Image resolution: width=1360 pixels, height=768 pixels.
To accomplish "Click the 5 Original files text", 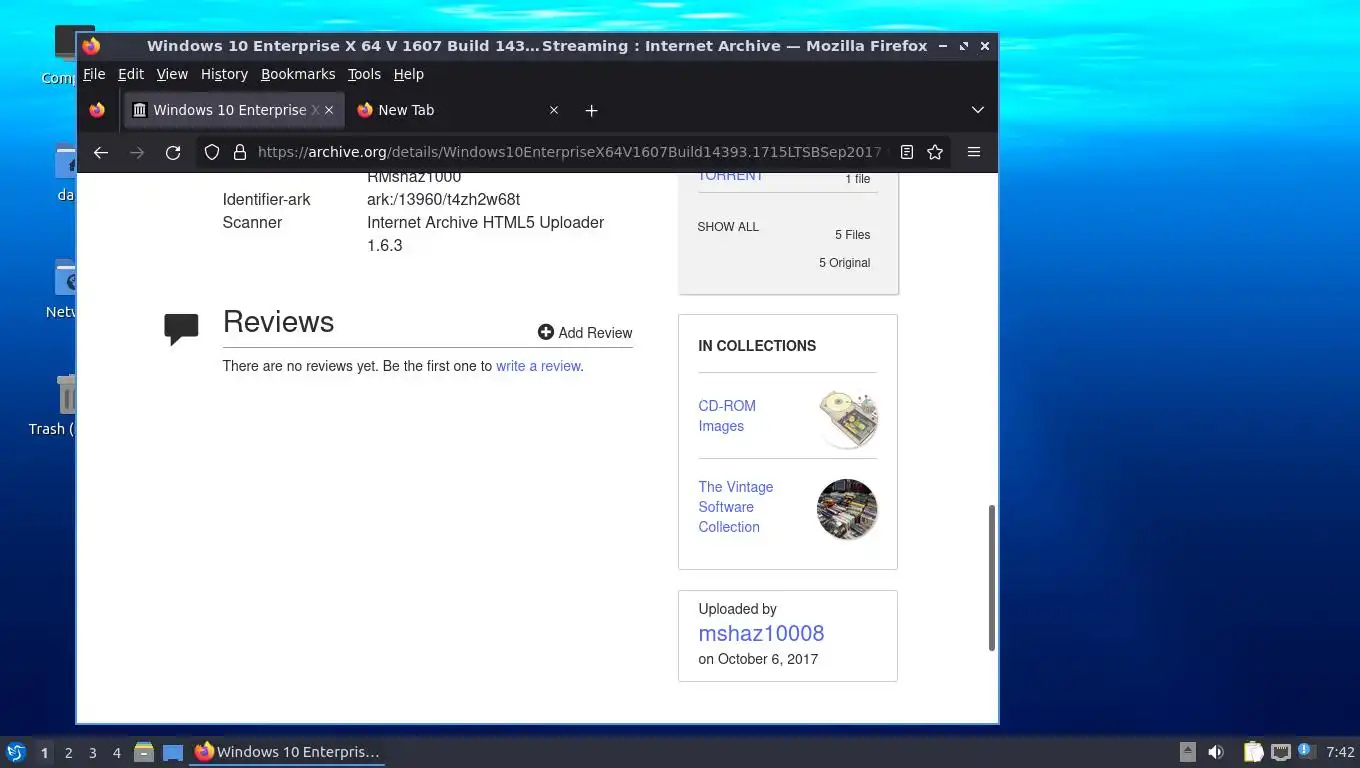I will point(844,263).
